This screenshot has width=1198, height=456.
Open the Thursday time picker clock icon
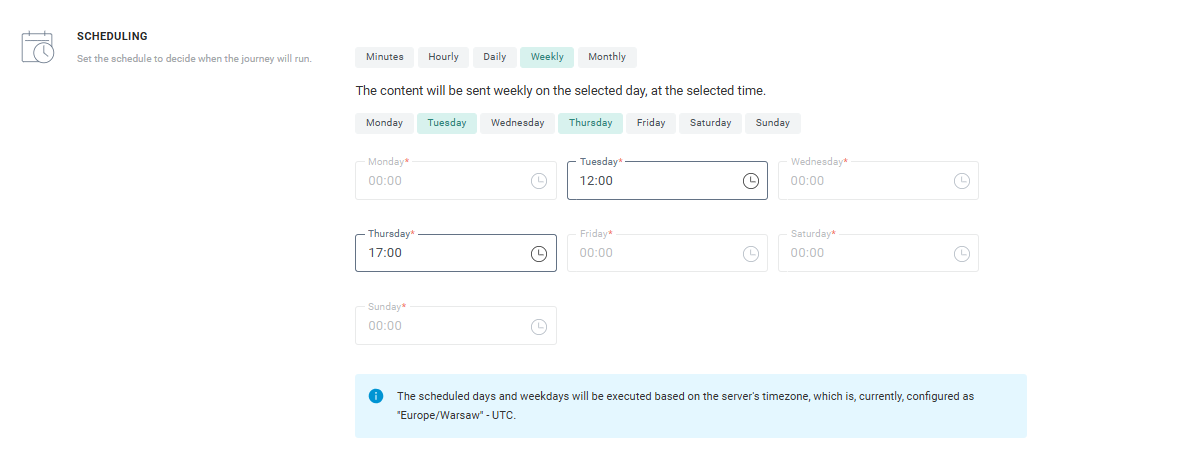tap(539, 253)
